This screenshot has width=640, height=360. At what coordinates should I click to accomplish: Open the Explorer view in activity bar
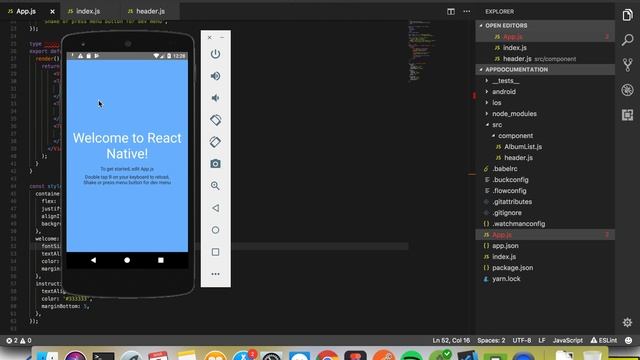click(627, 16)
